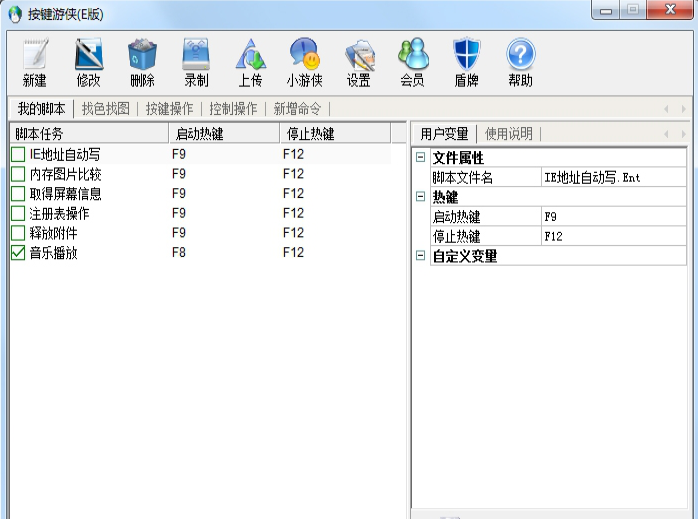698x519 pixels.
Task: Click the app icon in the title bar
Action: (x=15, y=14)
